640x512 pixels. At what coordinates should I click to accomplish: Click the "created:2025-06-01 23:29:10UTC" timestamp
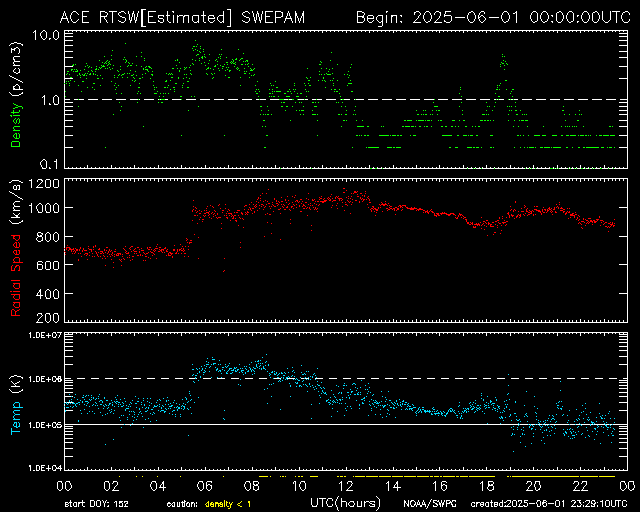[549, 504]
